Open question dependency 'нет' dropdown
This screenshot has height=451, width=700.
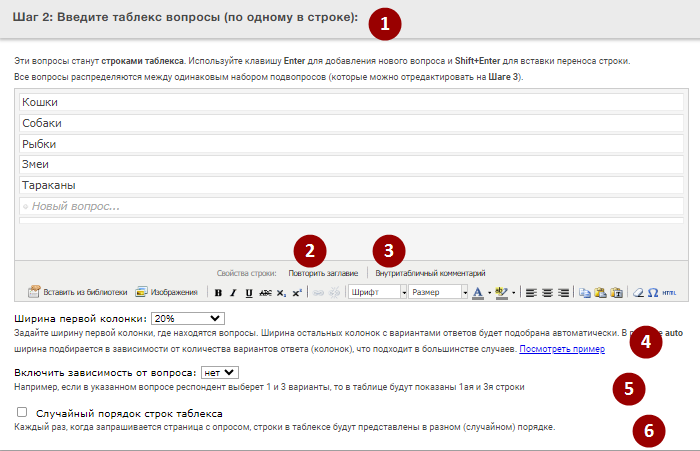coord(218,372)
